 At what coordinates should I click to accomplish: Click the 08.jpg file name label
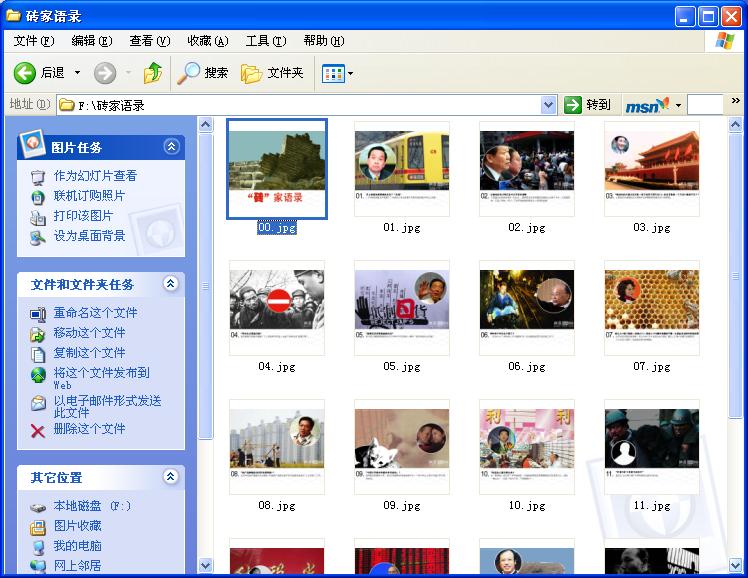(277, 506)
